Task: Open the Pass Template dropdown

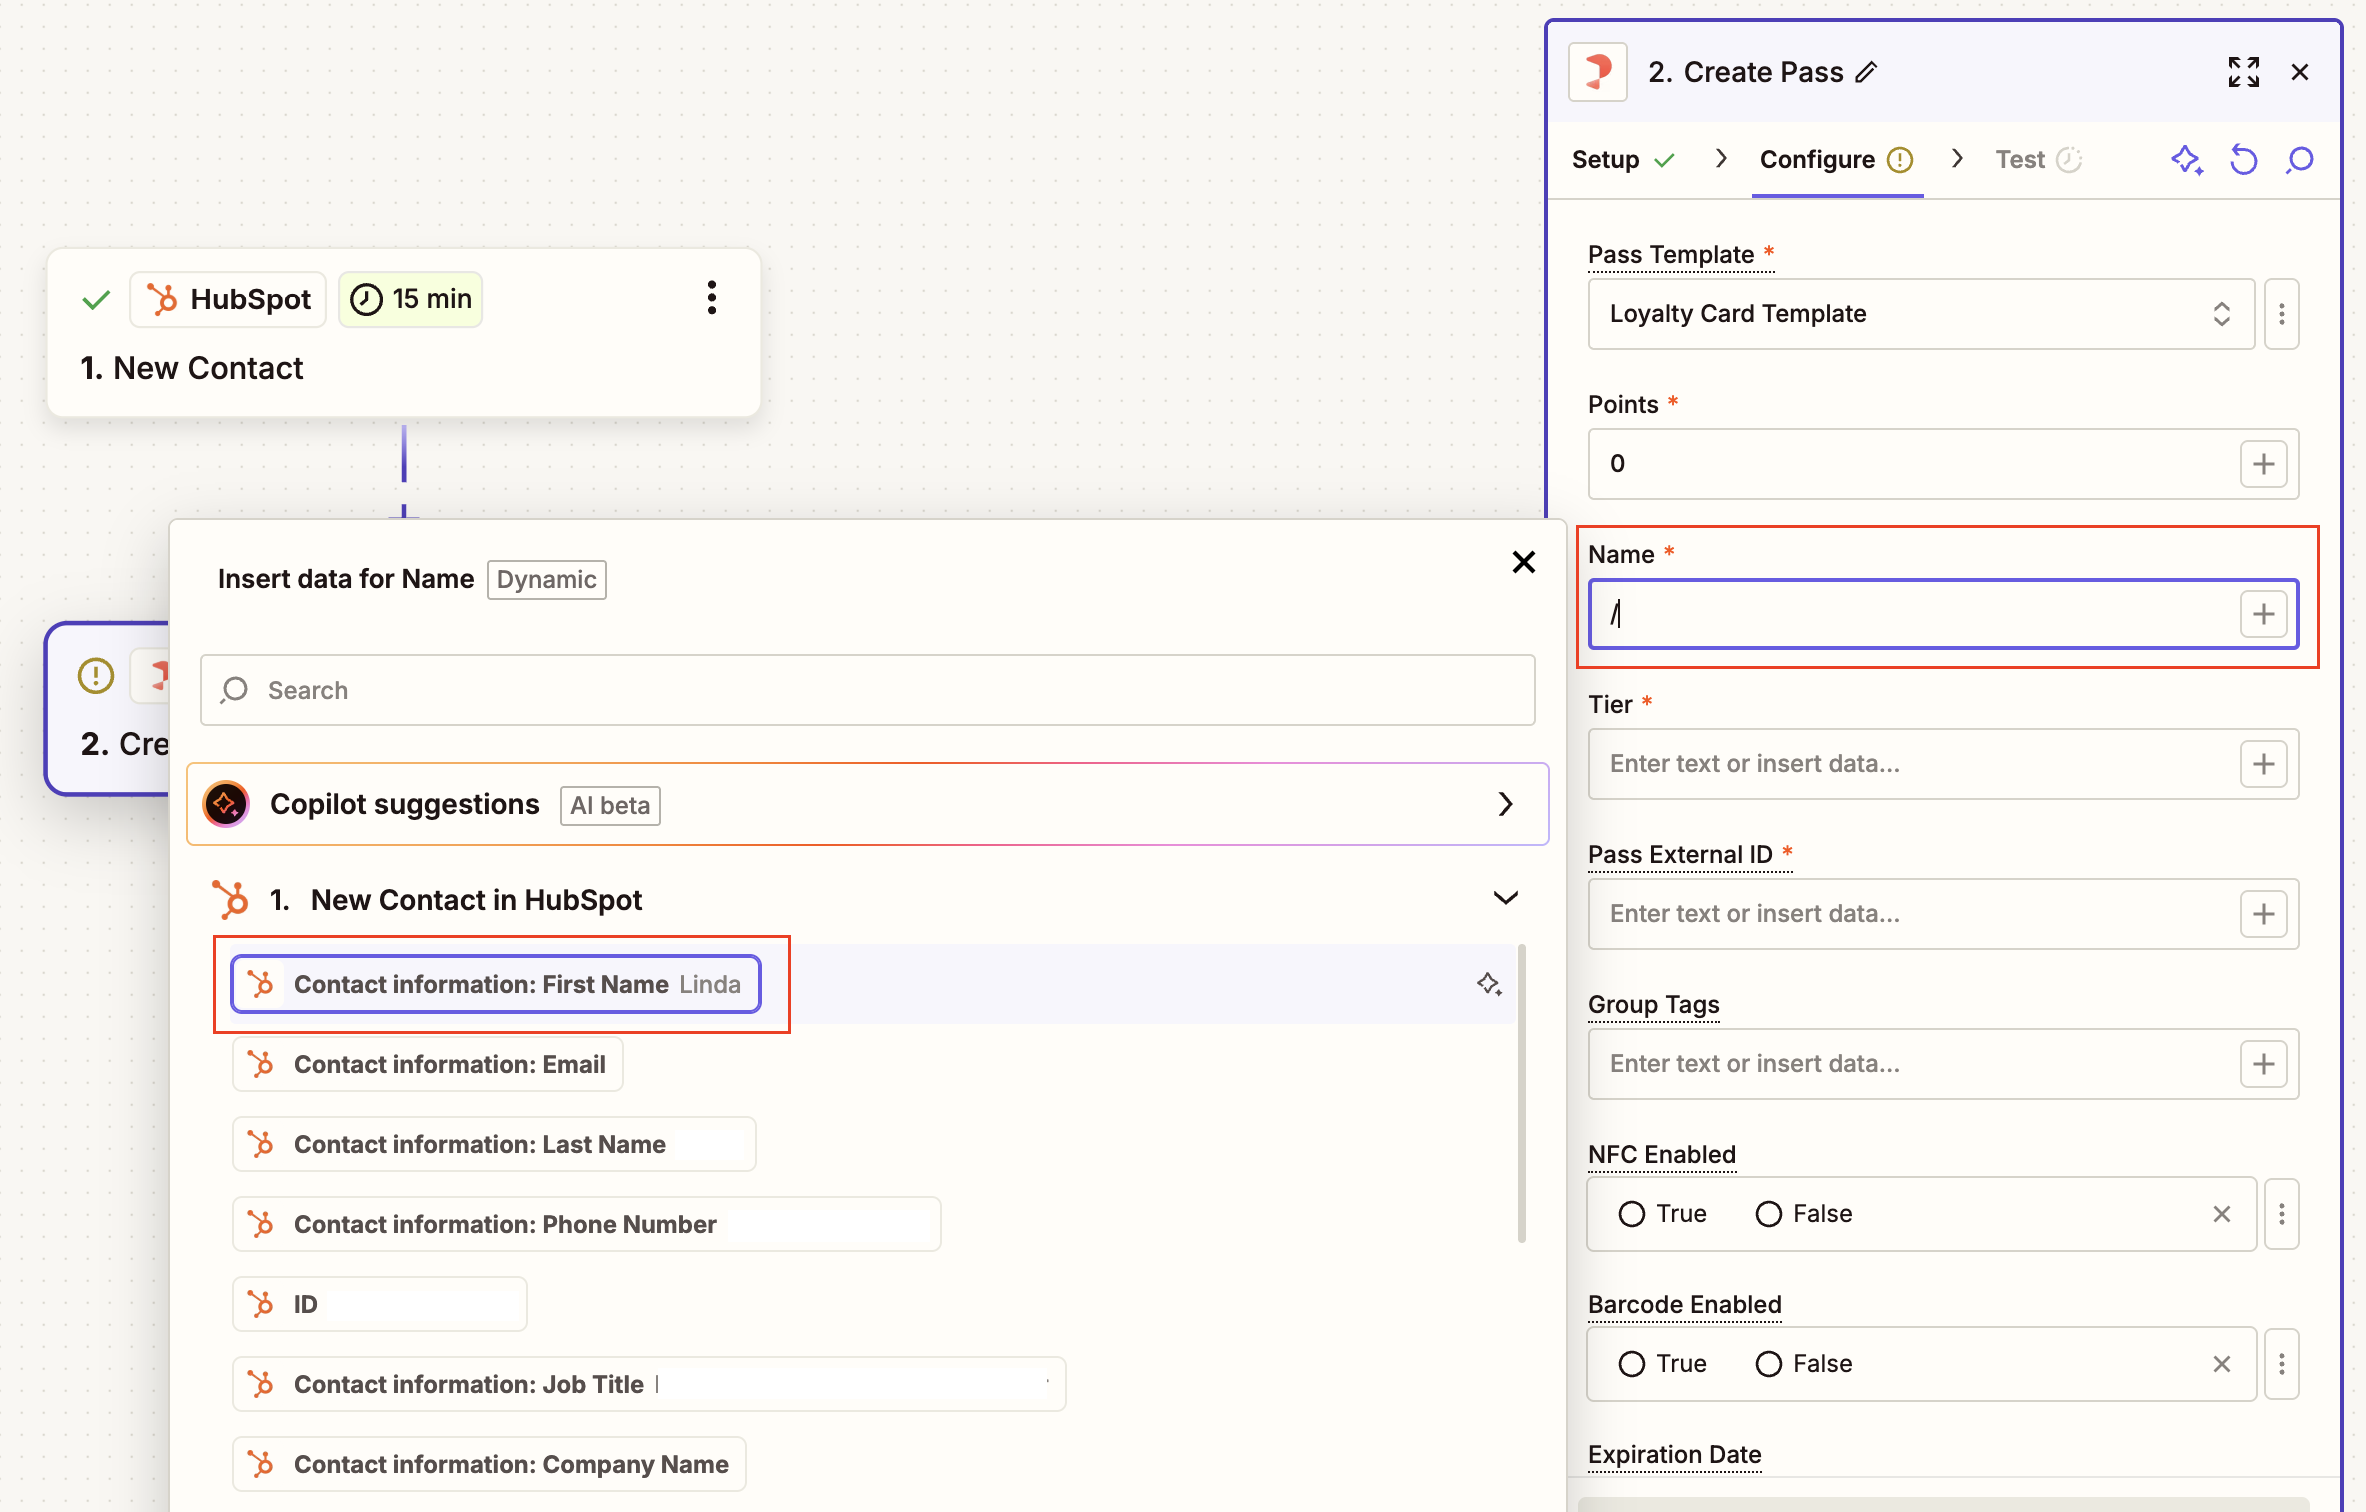Action: [x=1921, y=314]
